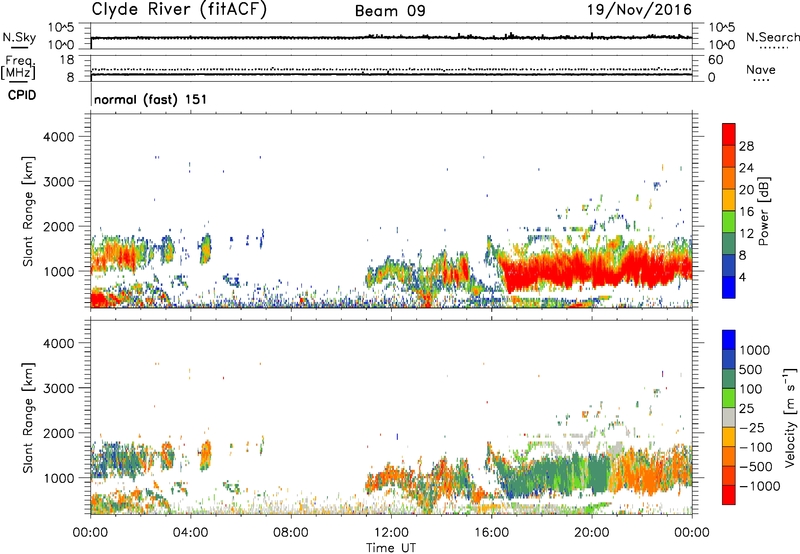Click the "-100" label on Velocity color bar

coord(756,447)
